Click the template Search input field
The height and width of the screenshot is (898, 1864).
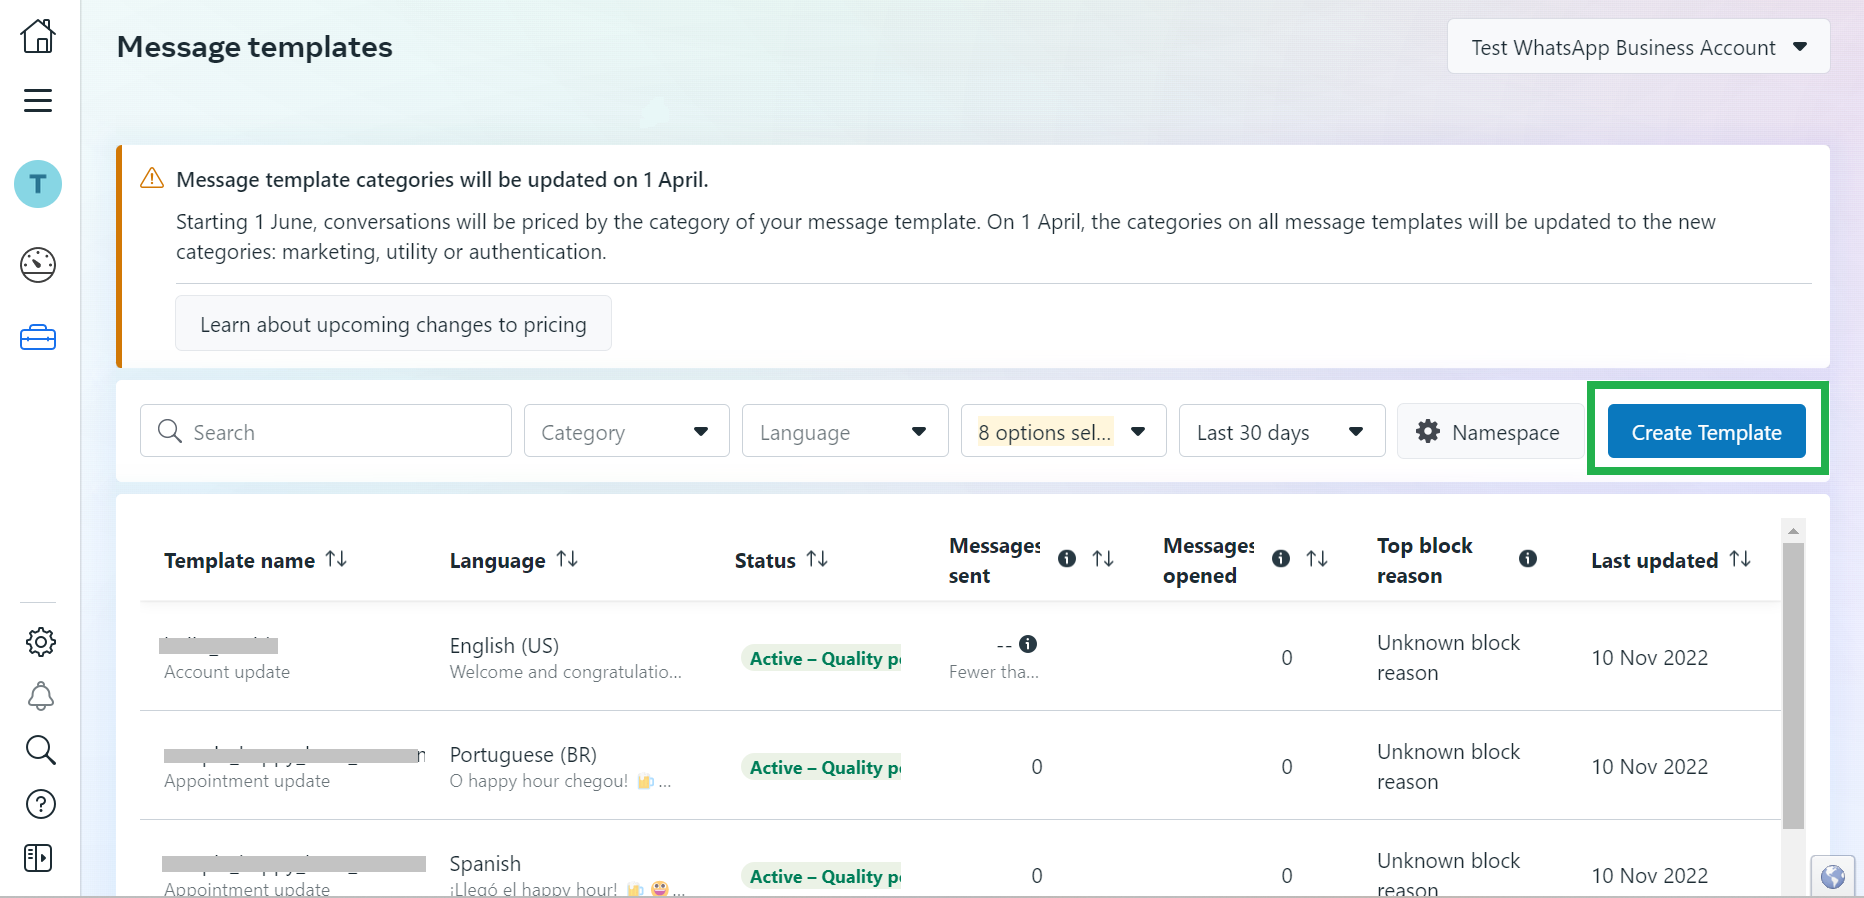pyautogui.click(x=326, y=432)
